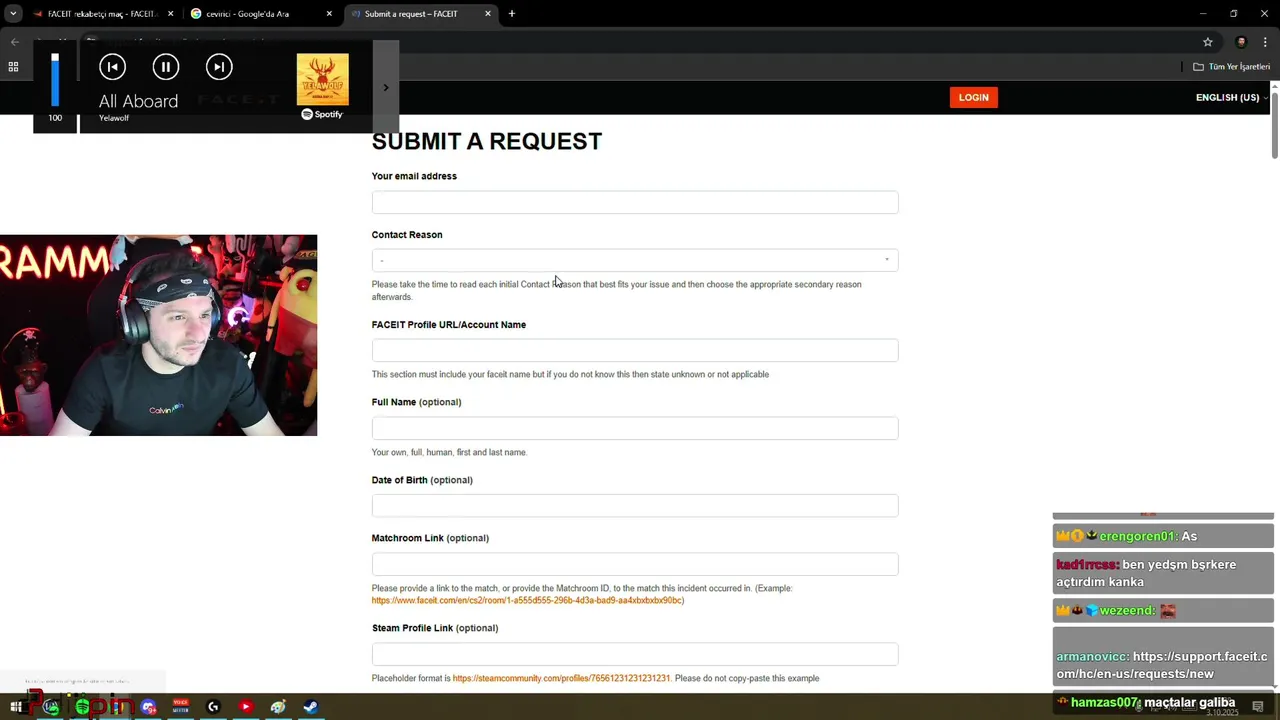
Task: Open Tüm Yer İşaretleri bookmarks folder
Action: click(1231, 67)
